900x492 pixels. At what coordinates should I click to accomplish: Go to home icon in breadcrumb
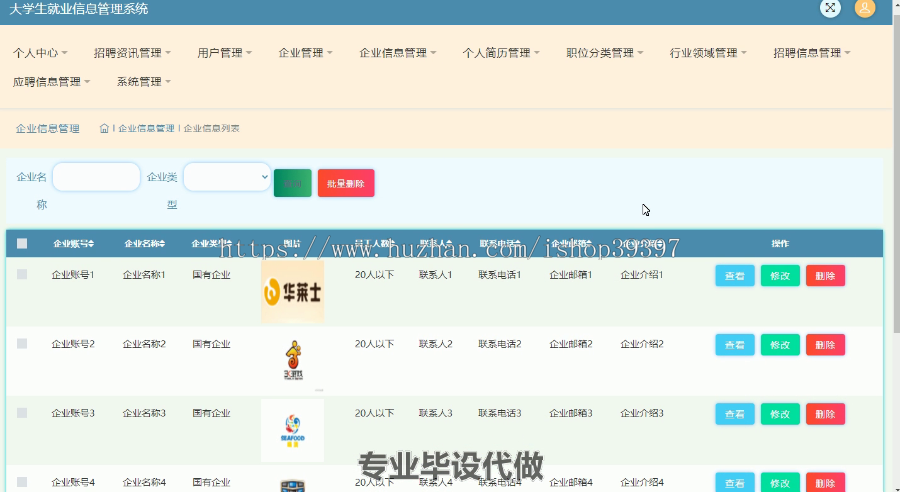coord(104,128)
